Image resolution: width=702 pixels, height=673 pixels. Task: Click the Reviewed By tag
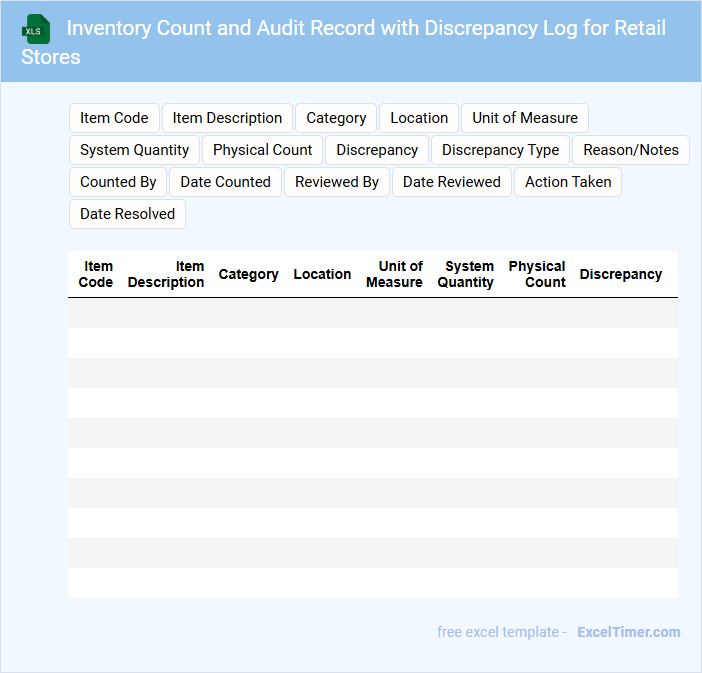tap(337, 182)
